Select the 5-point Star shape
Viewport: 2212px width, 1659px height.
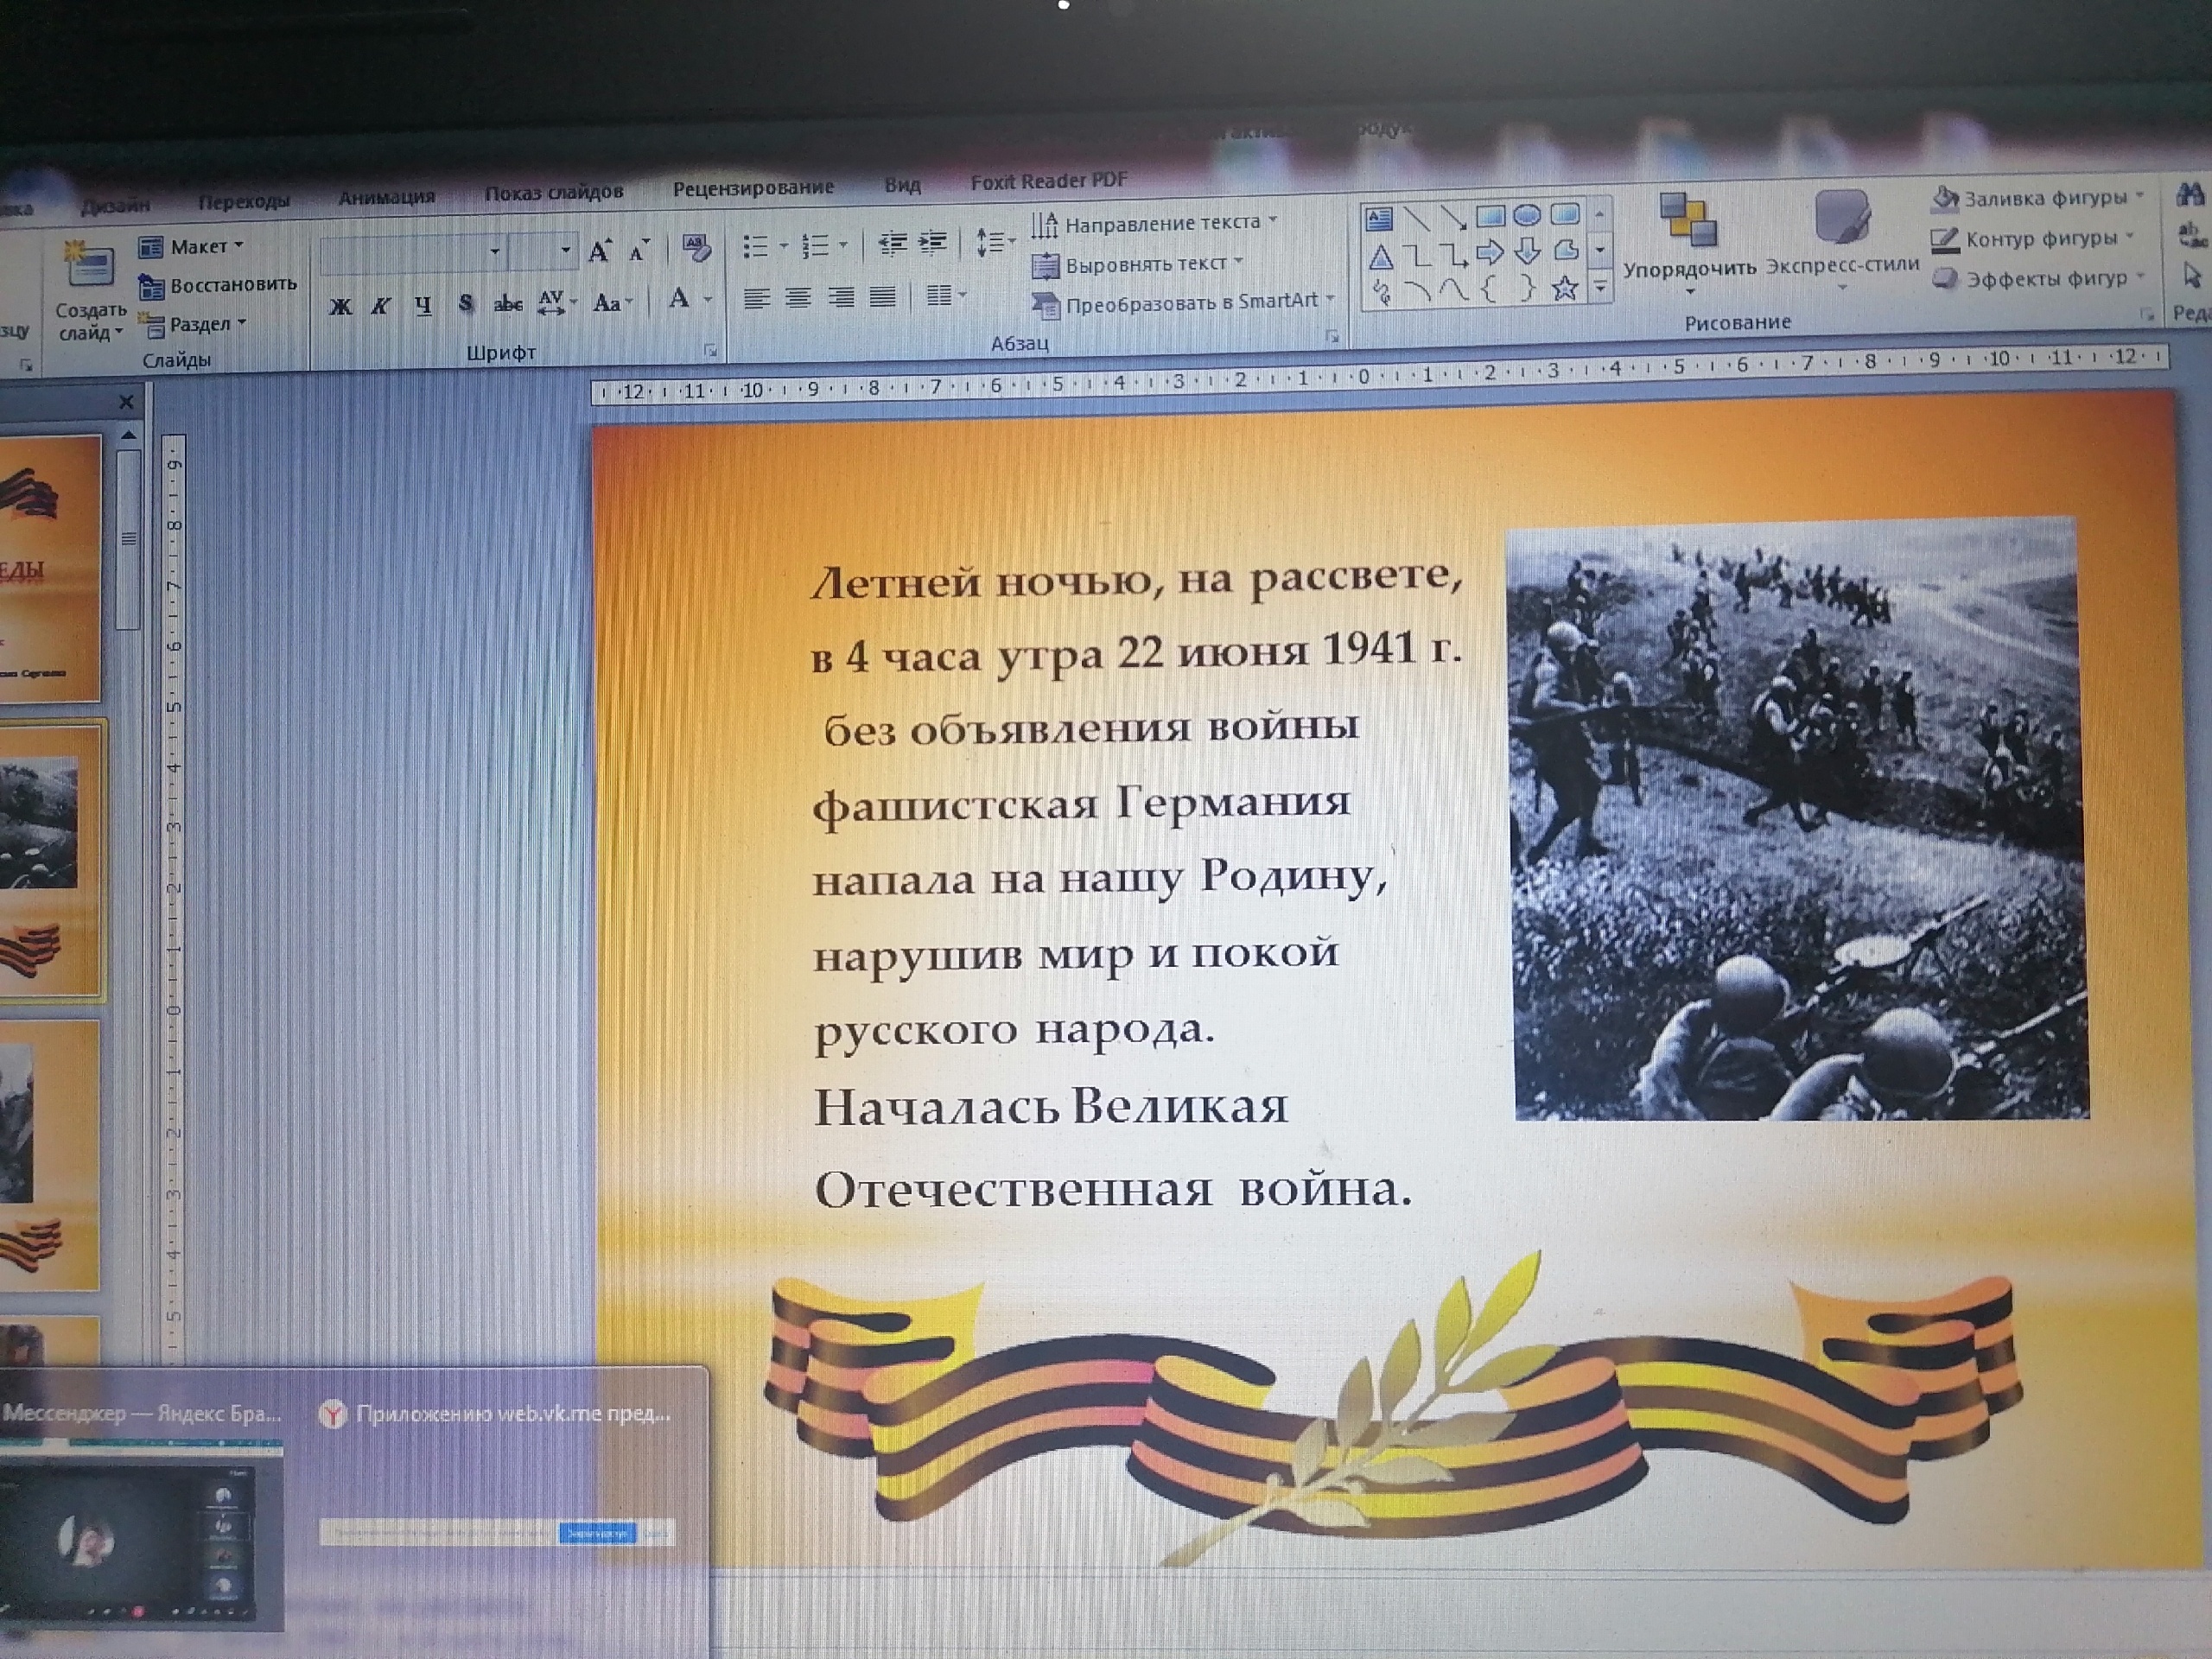coord(1565,289)
